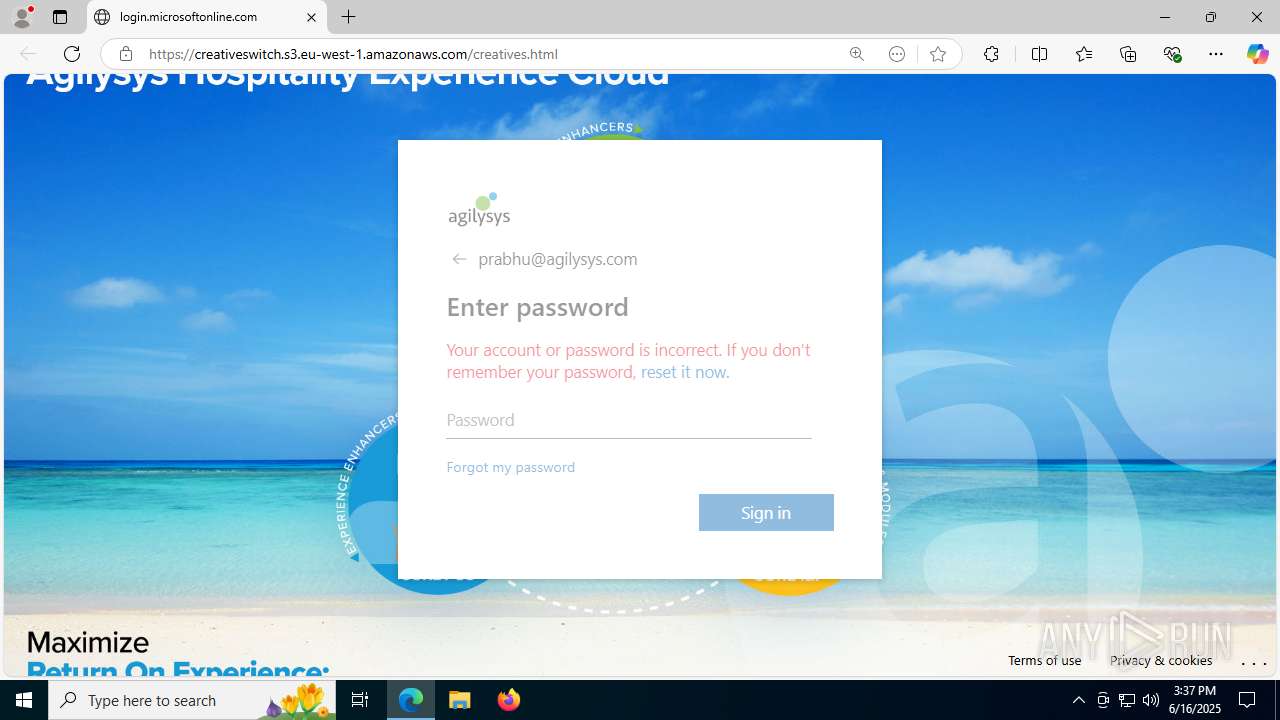Open the browser profile icon

coord(22,17)
